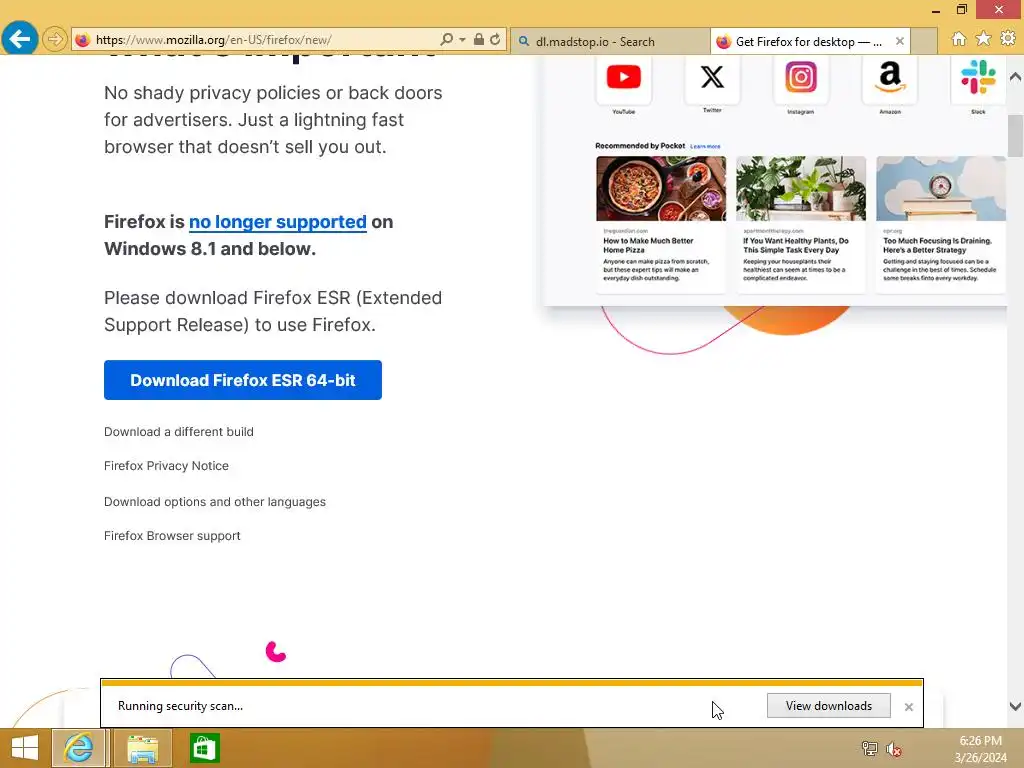Image resolution: width=1024 pixels, height=768 pixels.
Task: Click the View downloads button
Action: click(828, 706)
